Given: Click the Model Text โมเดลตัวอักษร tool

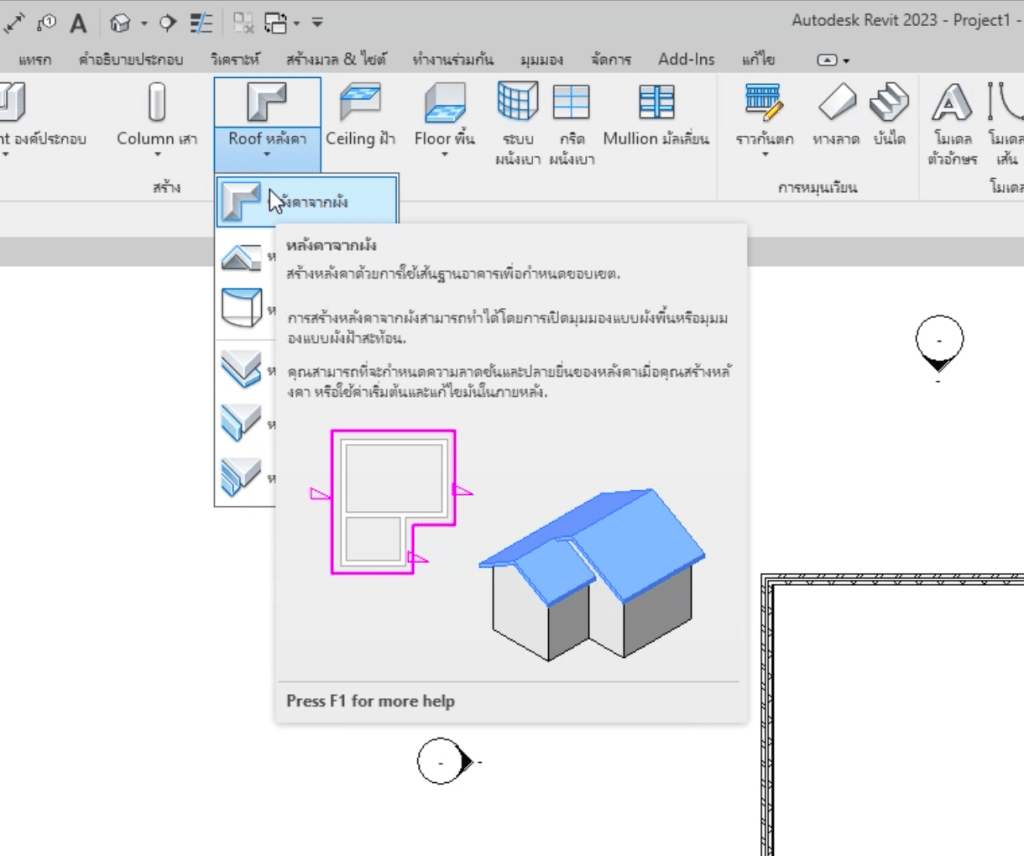Looking at the screenshot, I should (952, 115).
